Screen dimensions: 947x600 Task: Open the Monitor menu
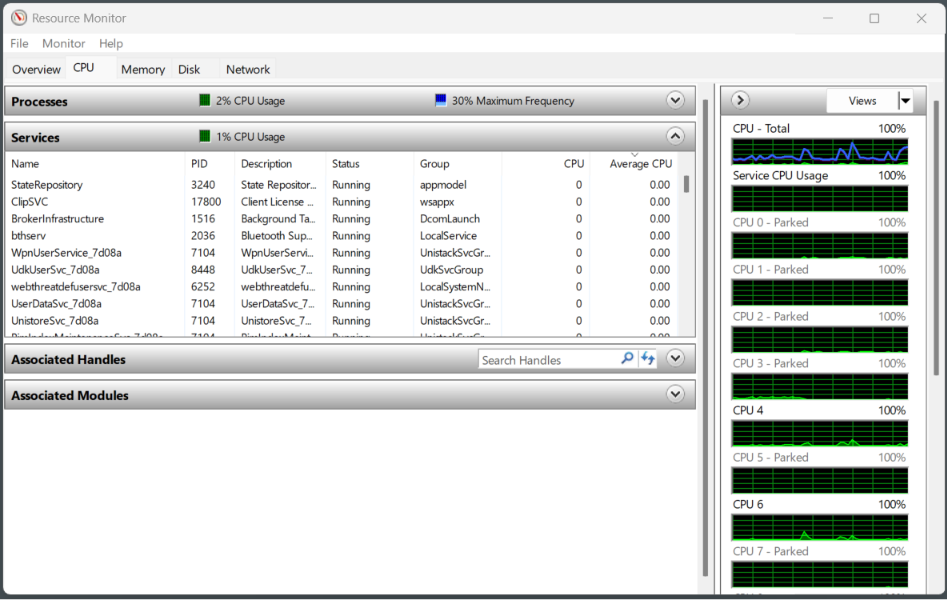(x=63, y=44)
